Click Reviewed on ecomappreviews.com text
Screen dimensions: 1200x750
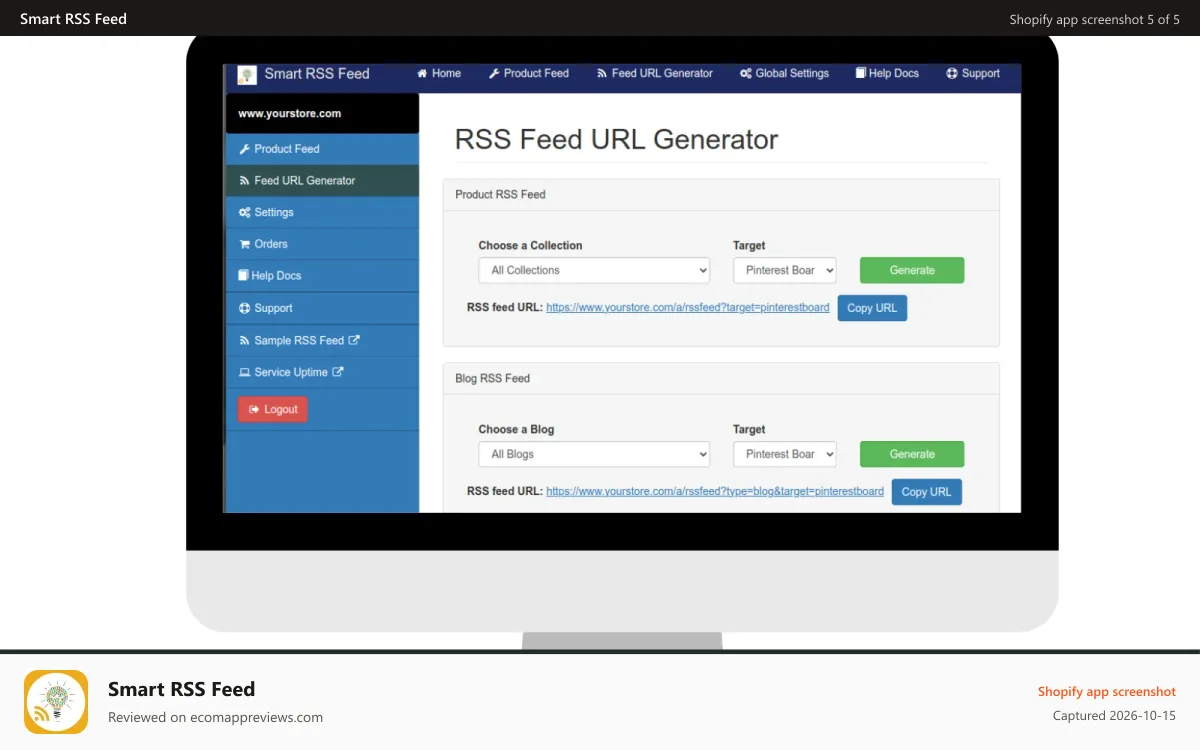[x=215, y=717]
